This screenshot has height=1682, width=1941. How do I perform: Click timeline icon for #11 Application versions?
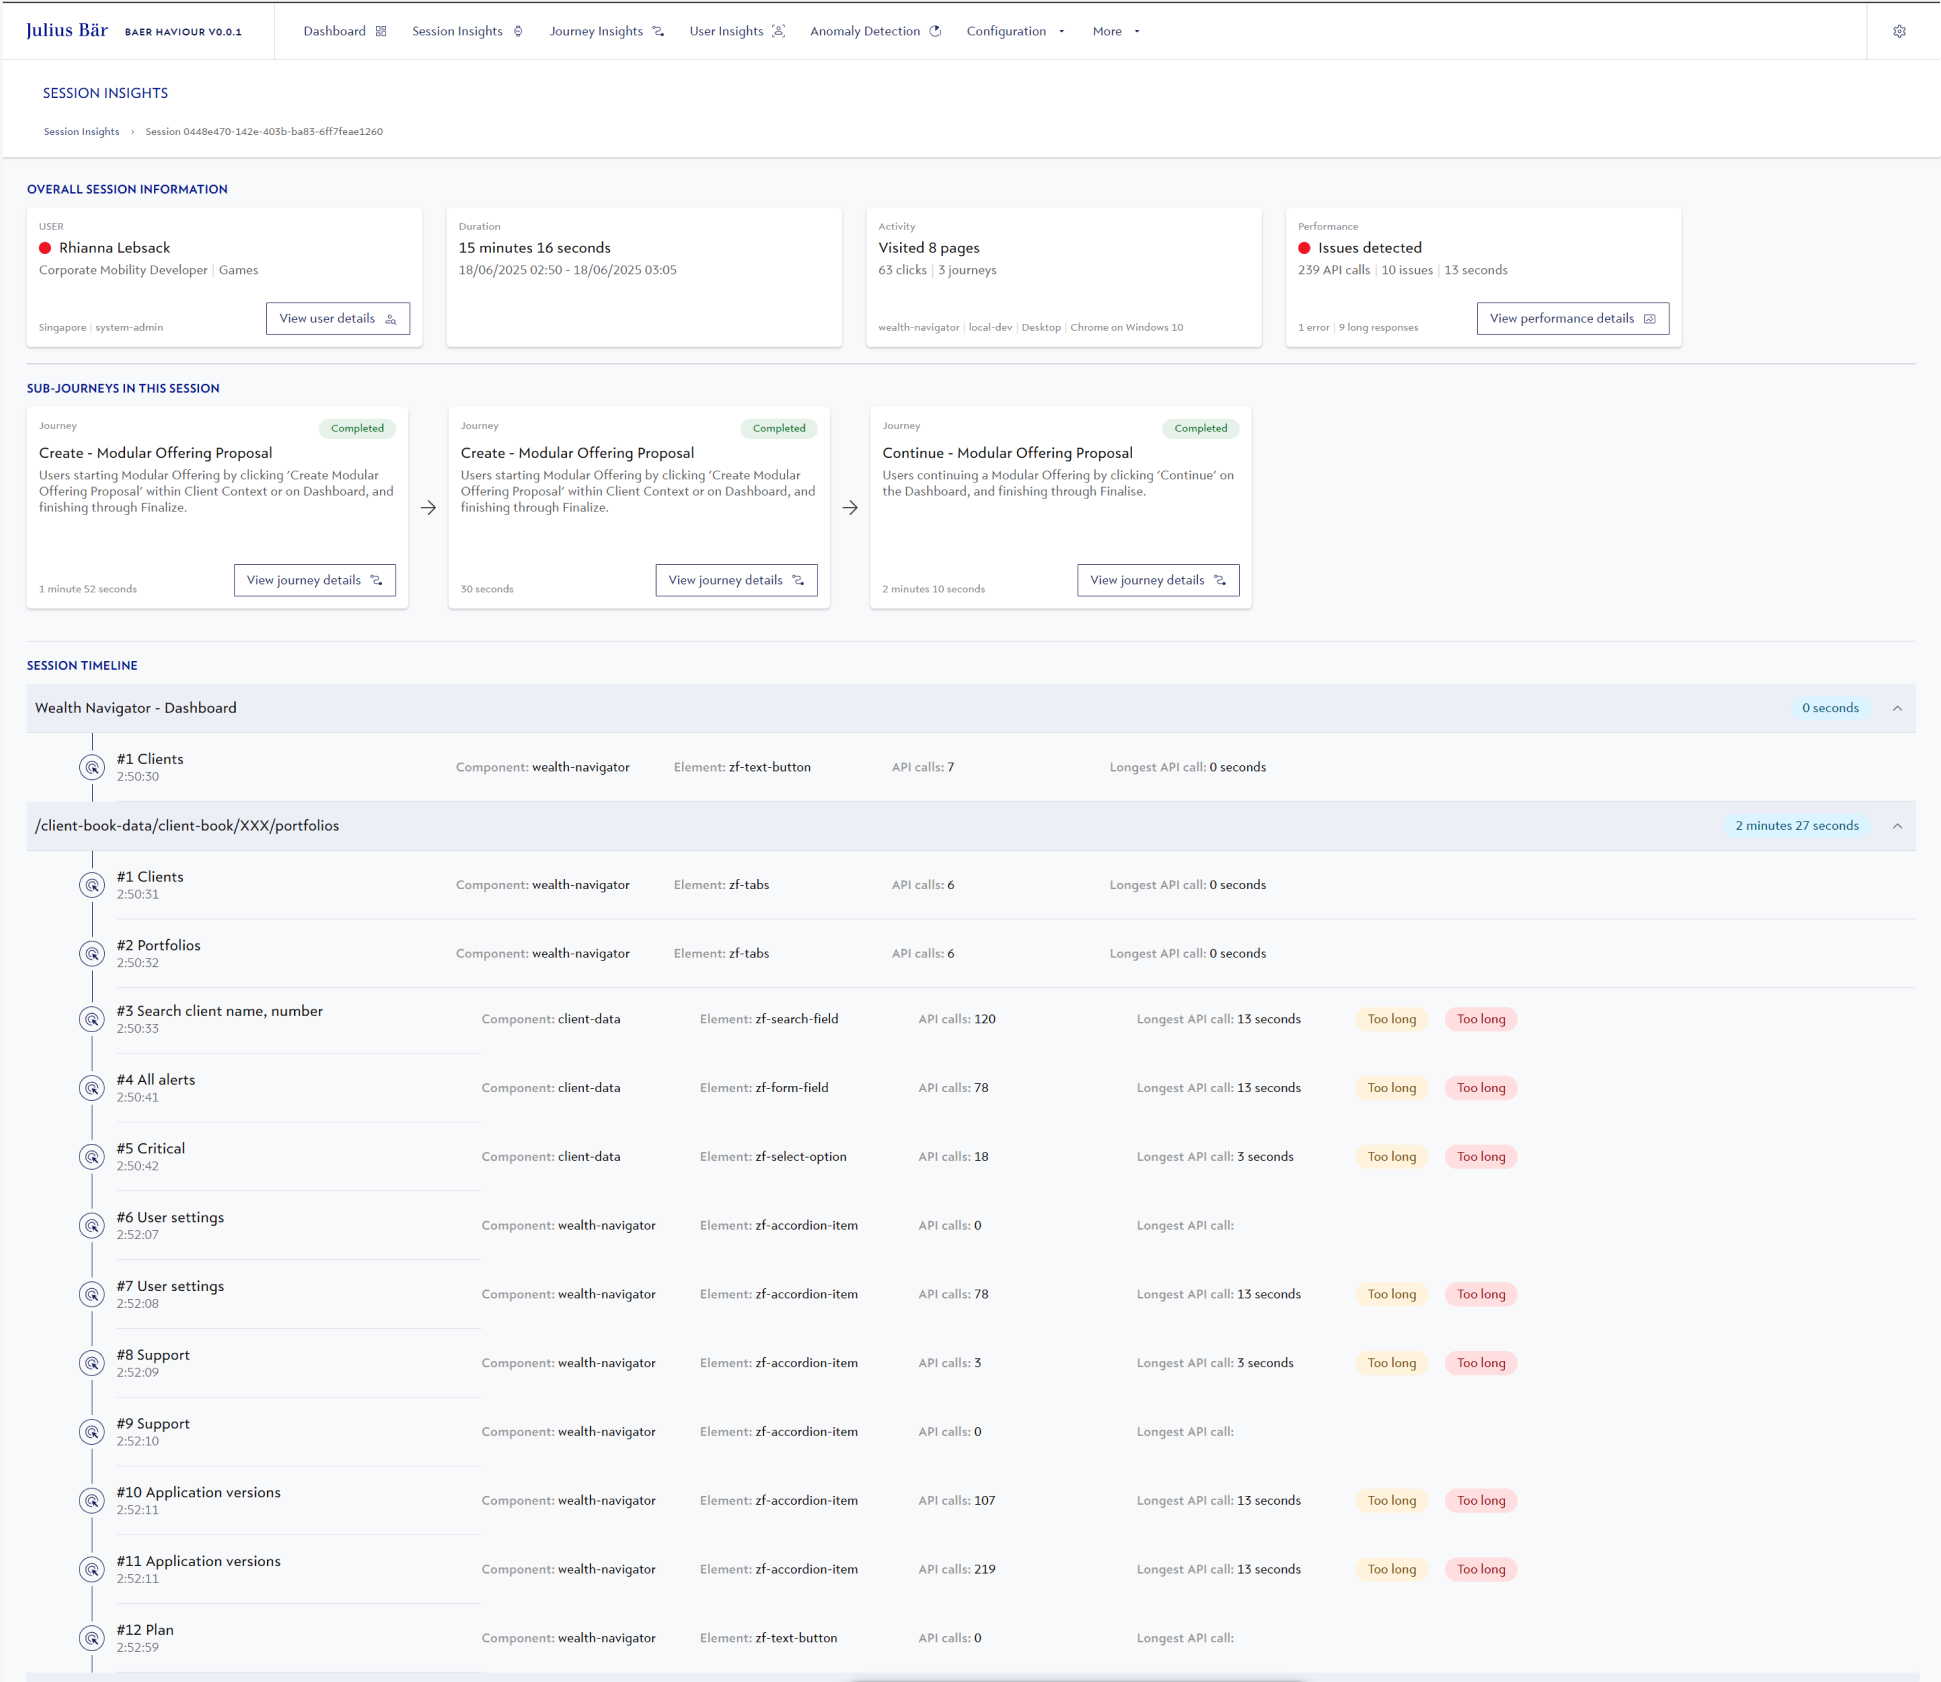(x=92, y=1569)
